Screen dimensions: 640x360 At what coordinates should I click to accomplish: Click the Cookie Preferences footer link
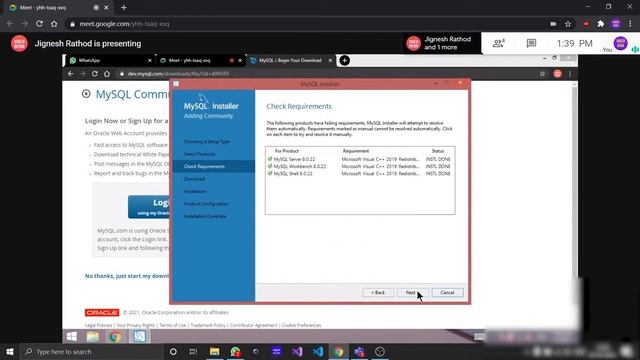(x=302, y=325)
